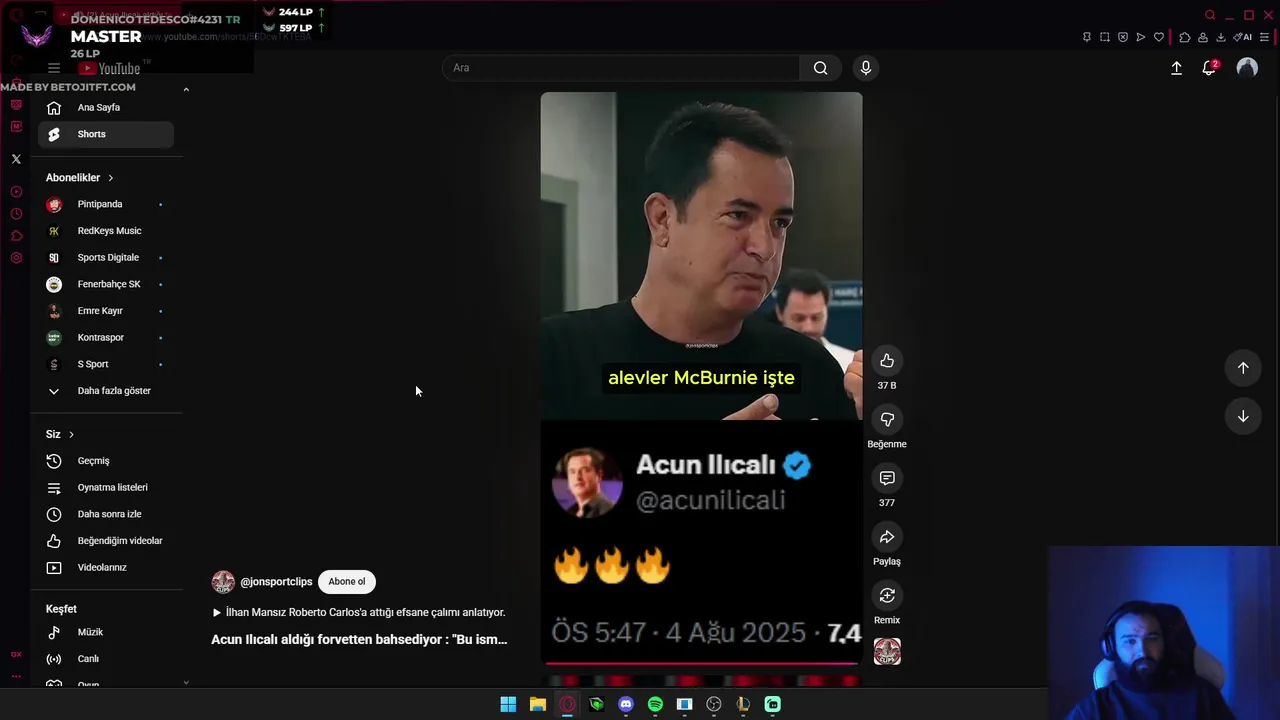Open the YouTube hamburger guide menu
The image size is (1280, 720).
coord(54,68)
